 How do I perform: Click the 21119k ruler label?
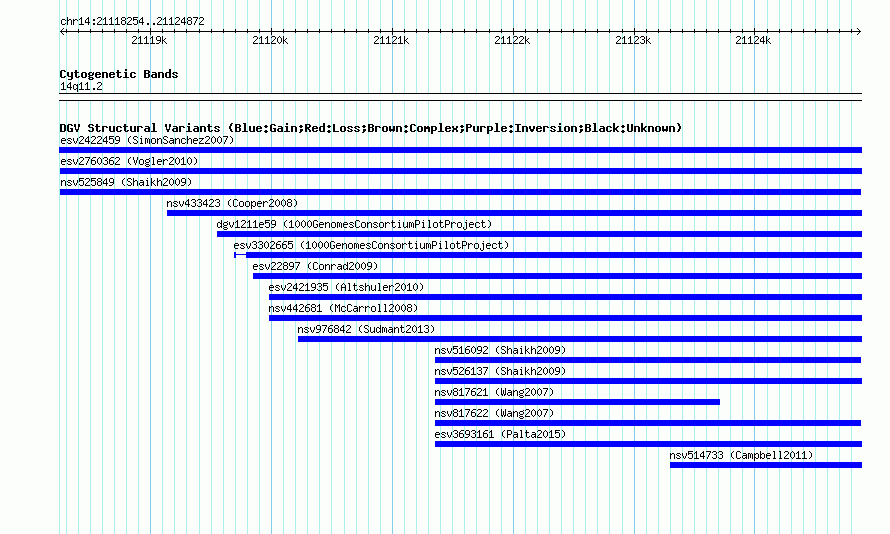[149, 40]
